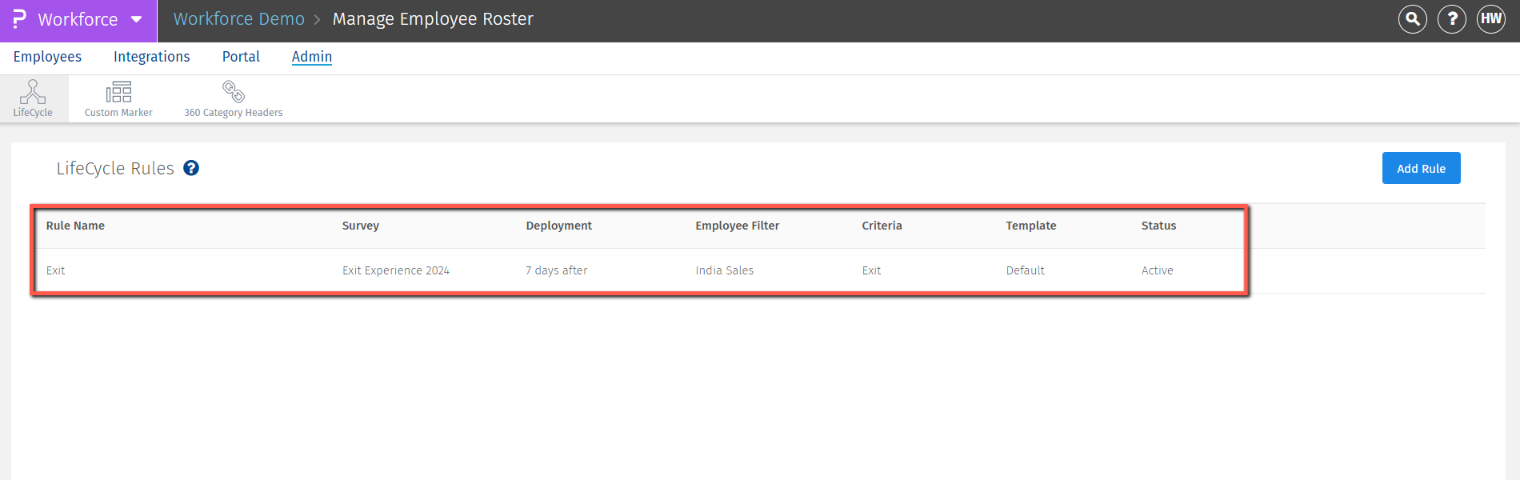Viewport: 1520px width, 480px height.
Task: Click the LifeCycle Rules help icon
Action: tap(191, 168)
